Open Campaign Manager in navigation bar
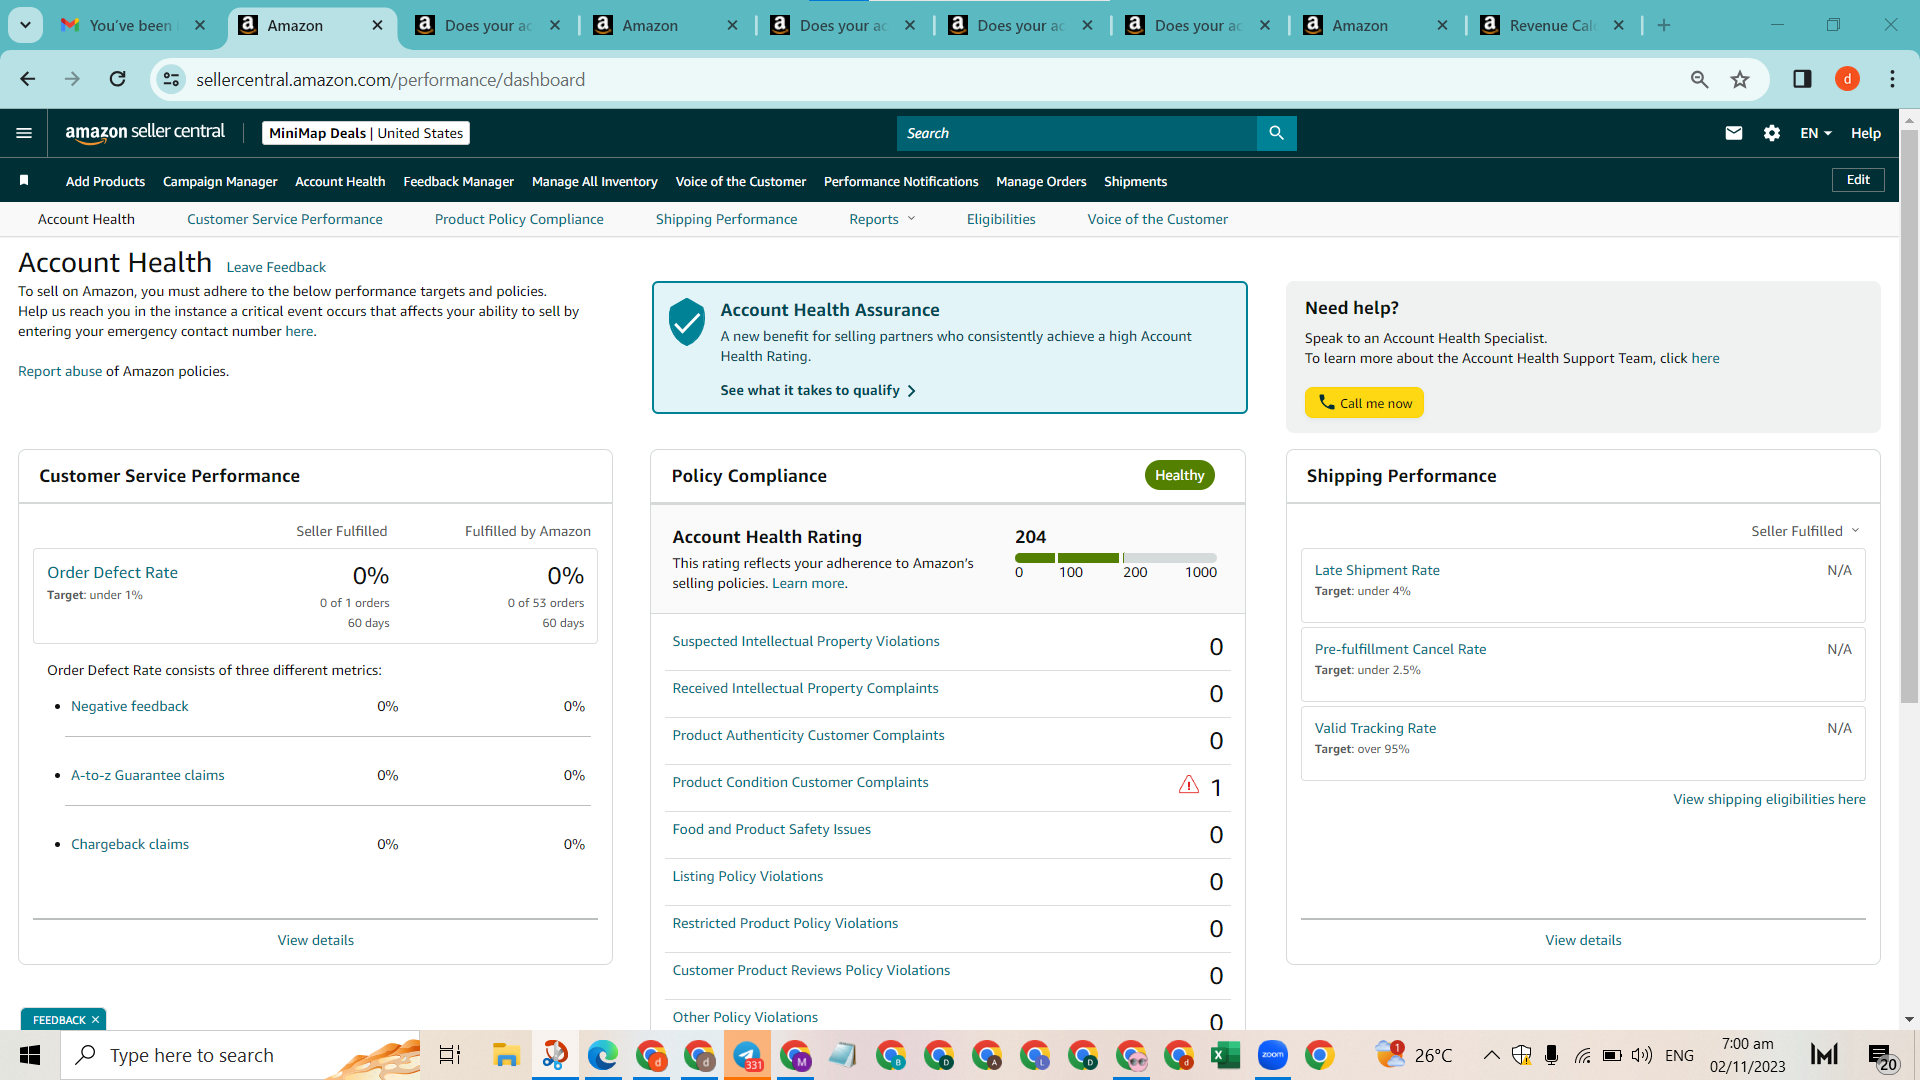1920x1080 pixels. (220, 181)
